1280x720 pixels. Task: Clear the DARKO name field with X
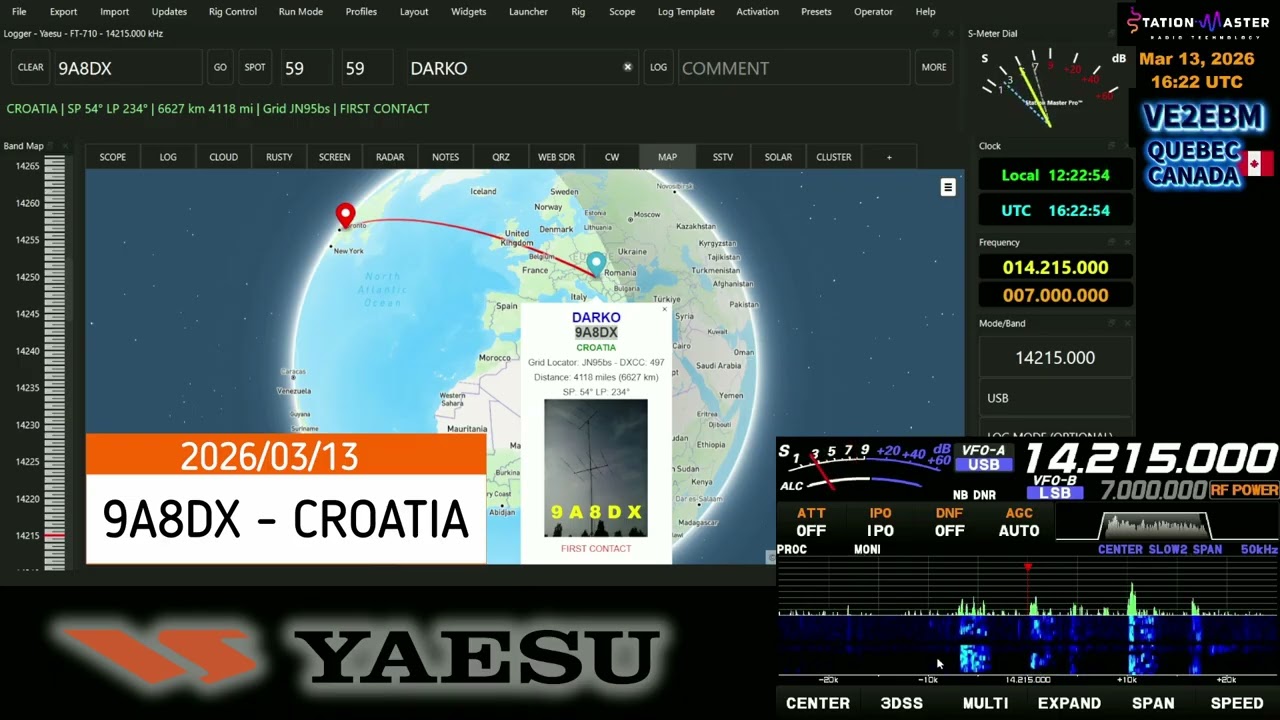click(x=628, y=67)
